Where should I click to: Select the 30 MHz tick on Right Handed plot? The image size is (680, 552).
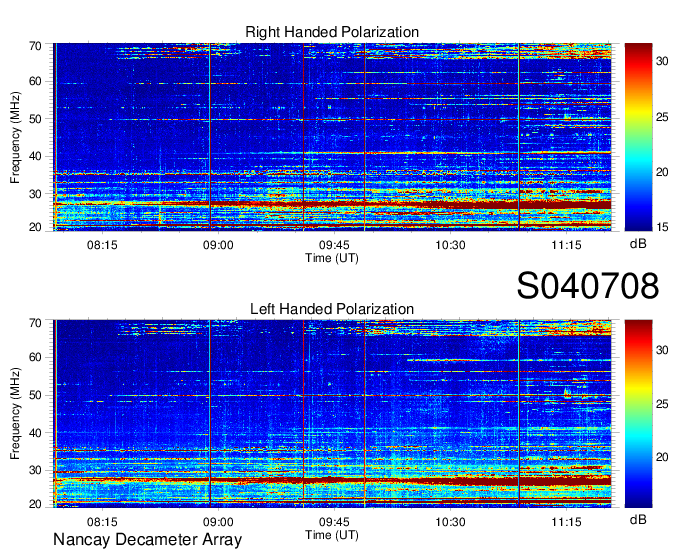(35, 194)
